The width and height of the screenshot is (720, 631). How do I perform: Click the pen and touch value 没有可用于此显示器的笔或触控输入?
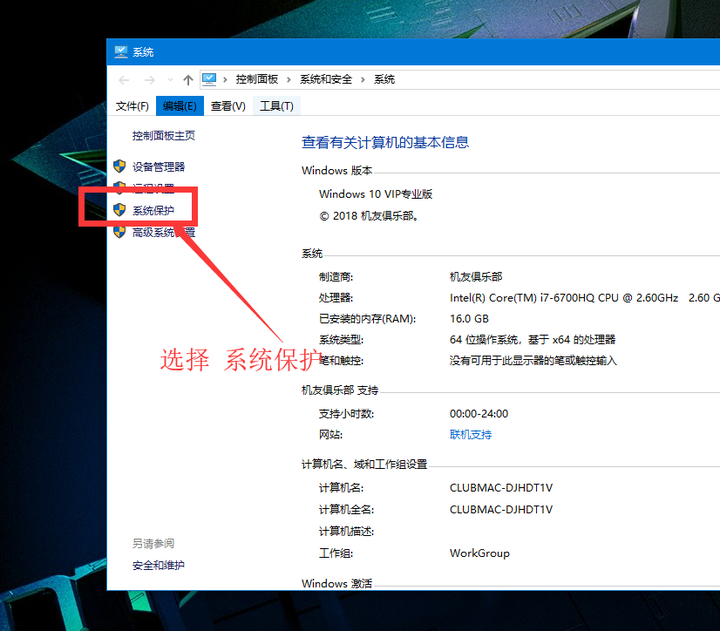tap(533, 361)
